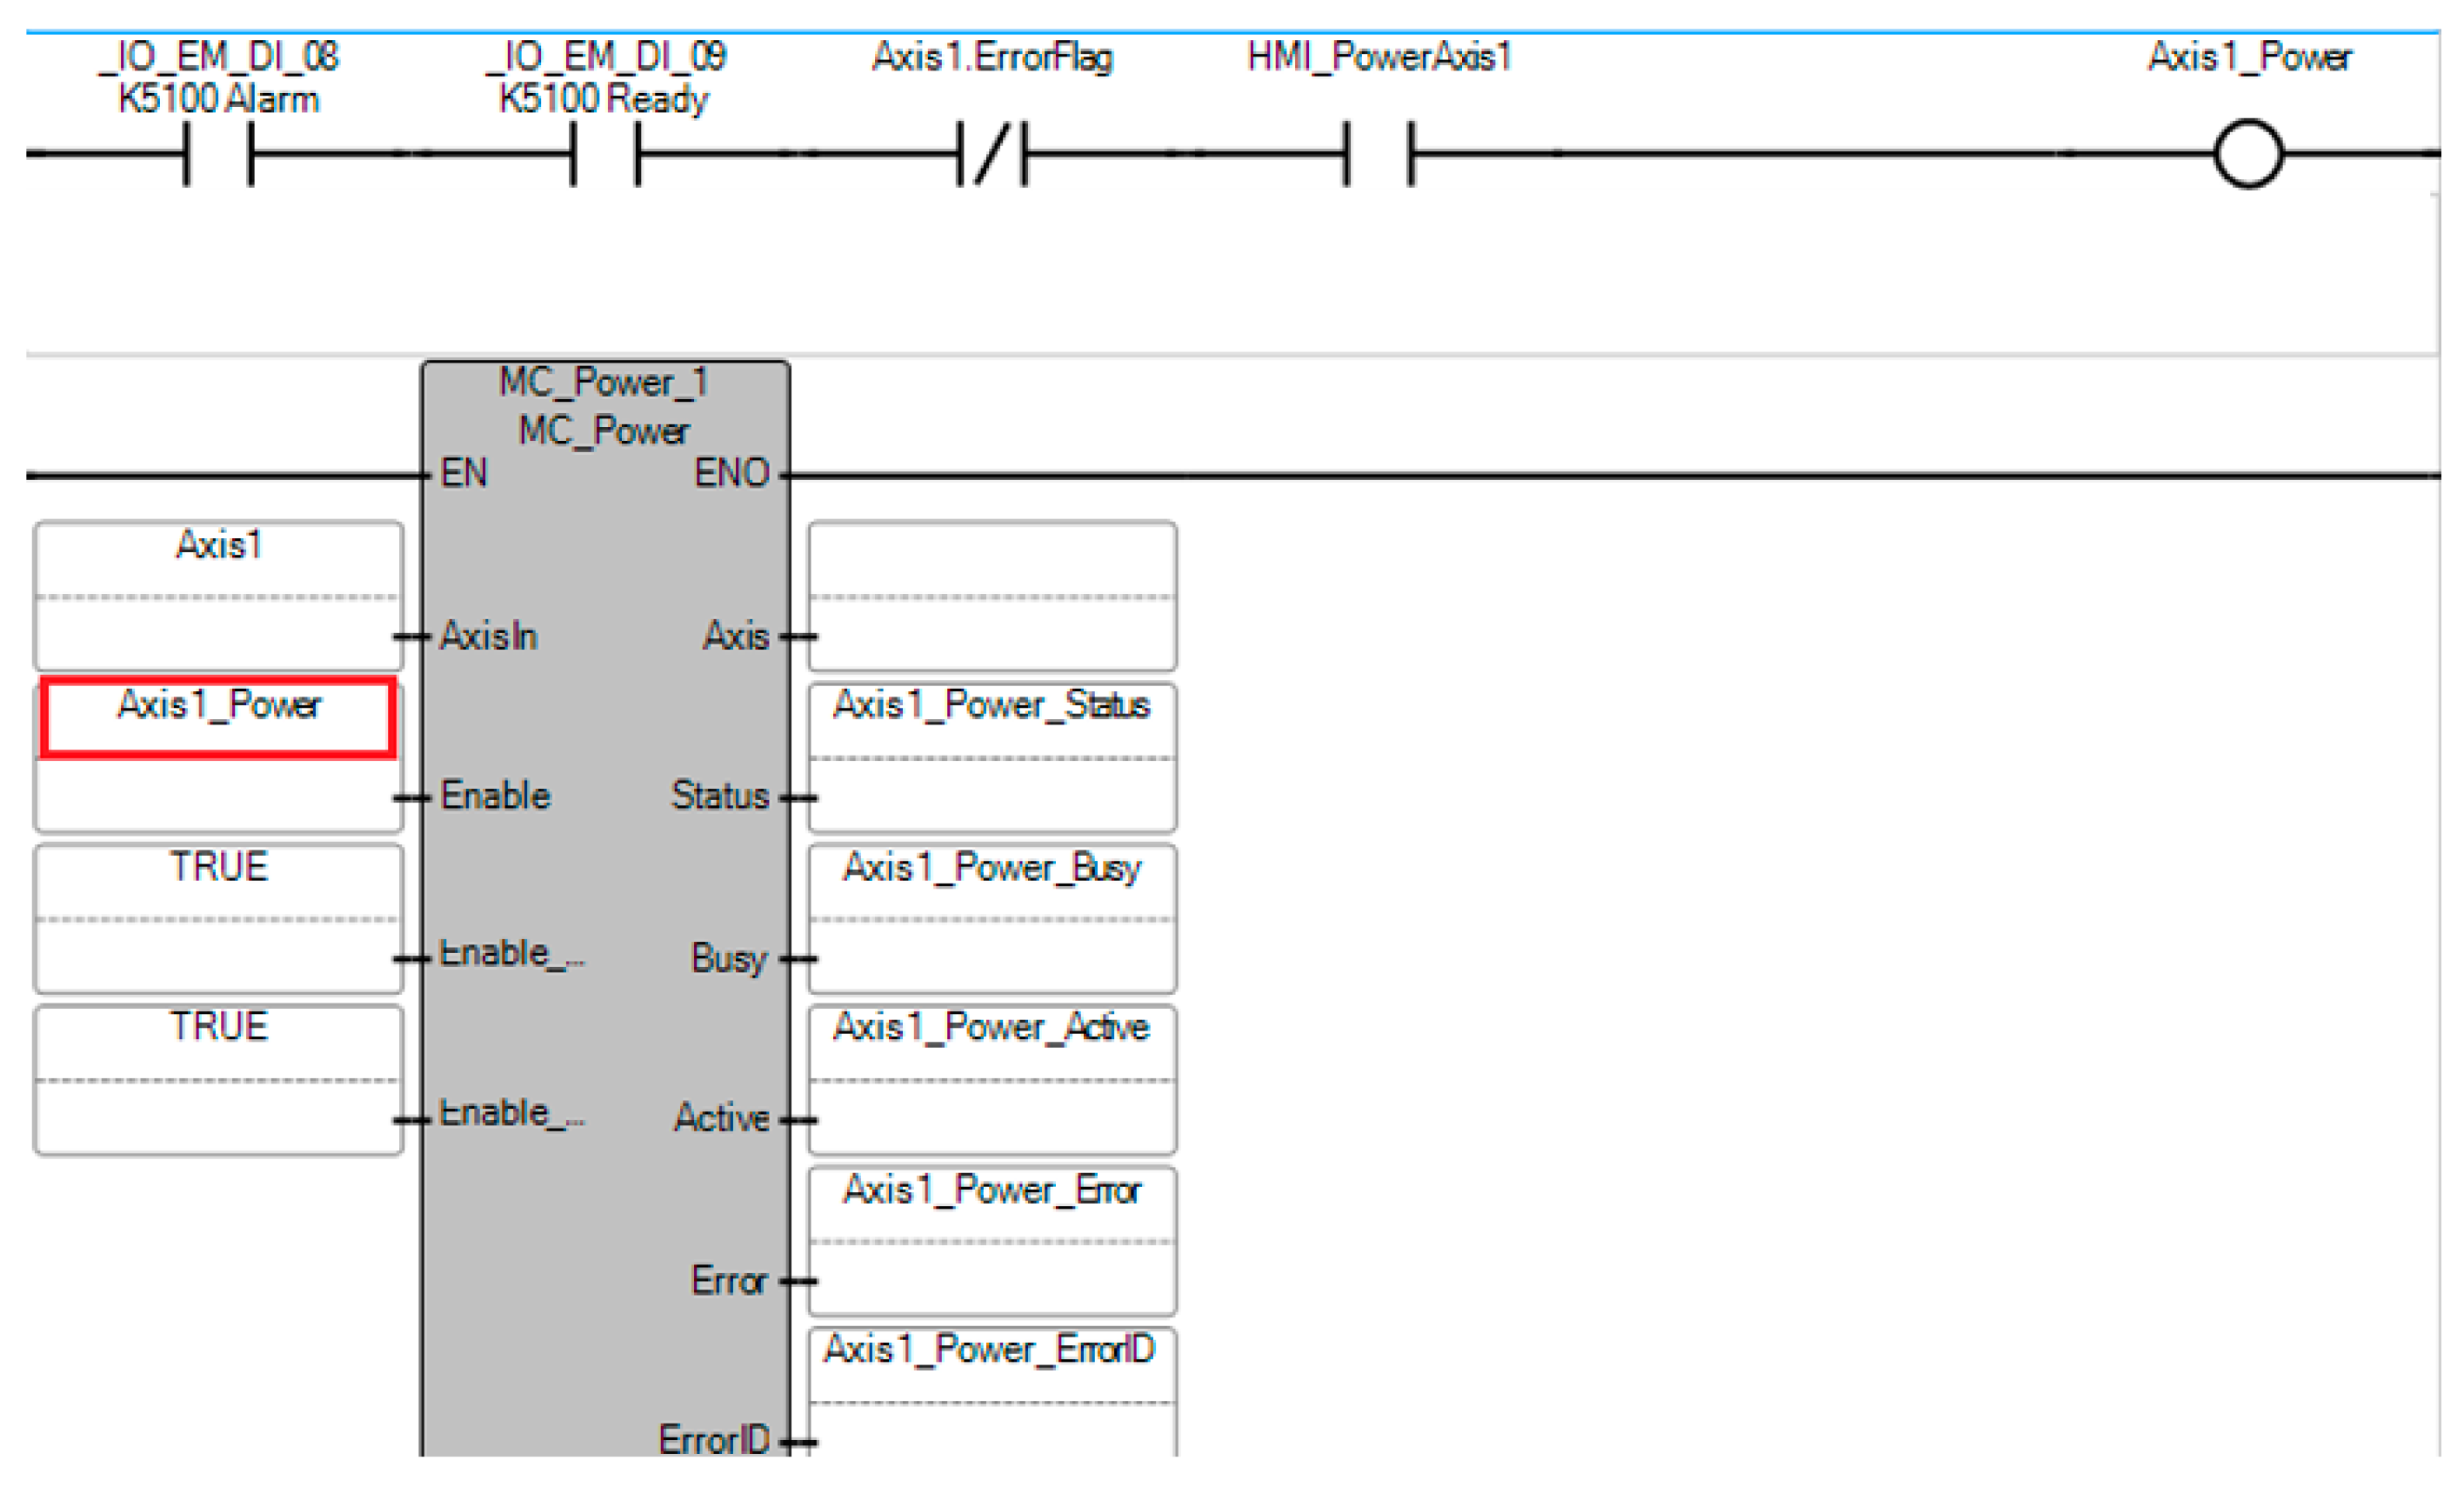The width and height of the screenshot is (2464, 1487).
Task: Click the EN input pin on MC_Power
Action: (x=463, y=473)
